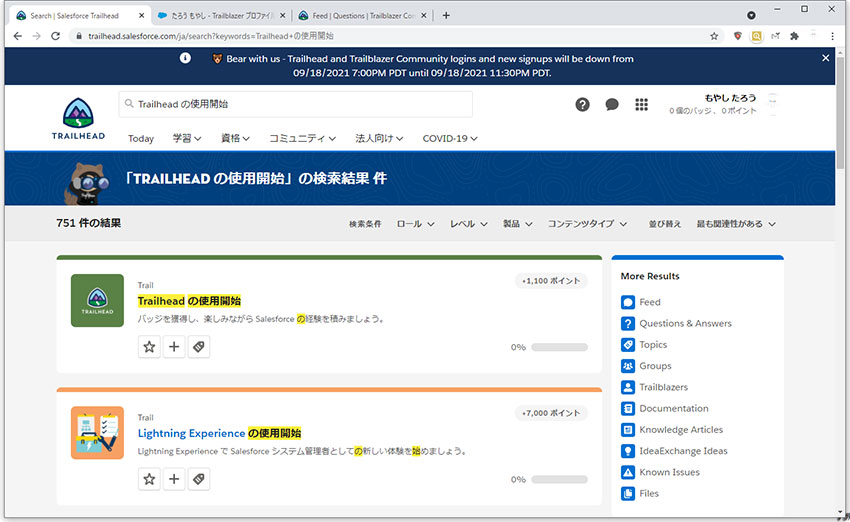Bookmark page with star in address bar
Viewport: 850px width, 522px height.
714,36
